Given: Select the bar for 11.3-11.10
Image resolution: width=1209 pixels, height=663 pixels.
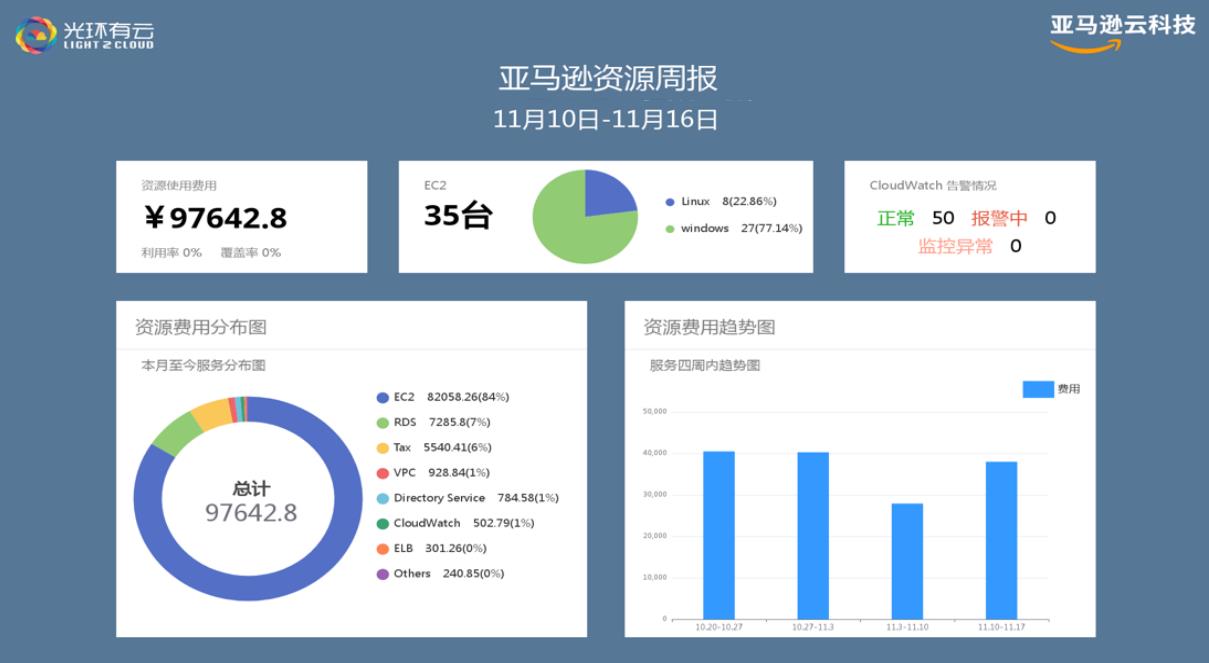Looking at the screenshot, I should click(907, 561).
